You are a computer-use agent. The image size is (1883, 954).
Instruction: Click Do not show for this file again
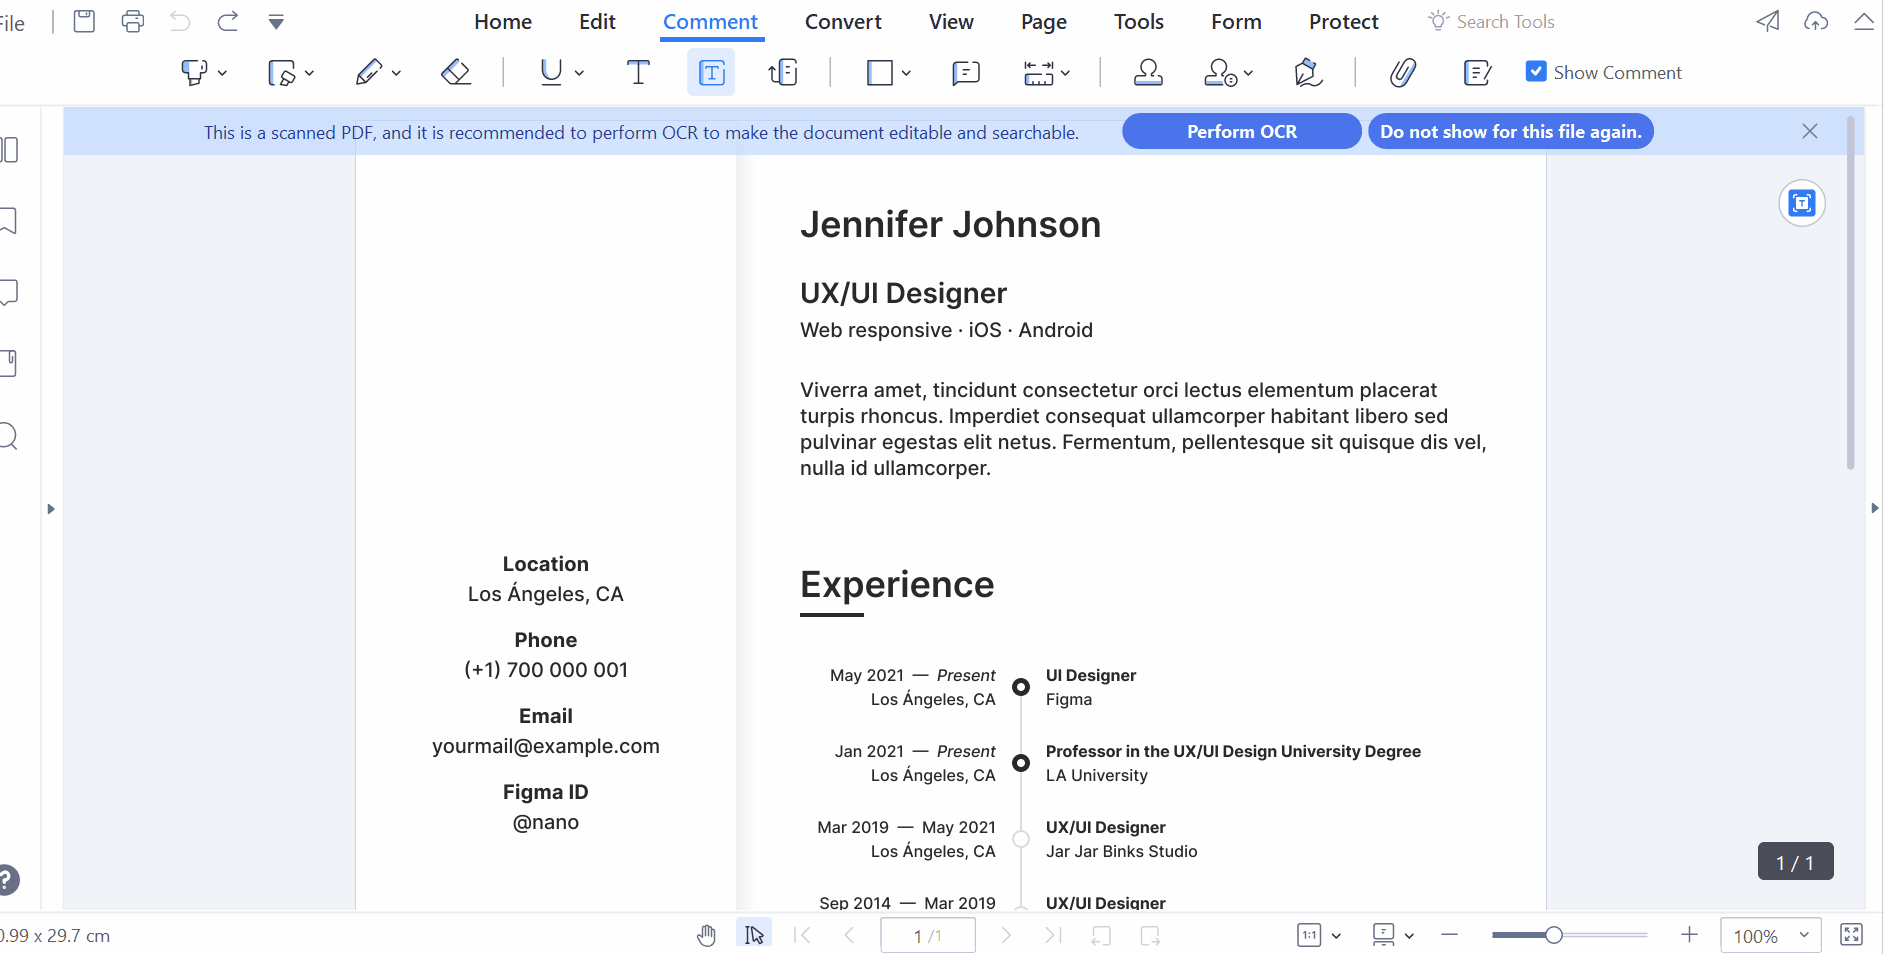1510,131
